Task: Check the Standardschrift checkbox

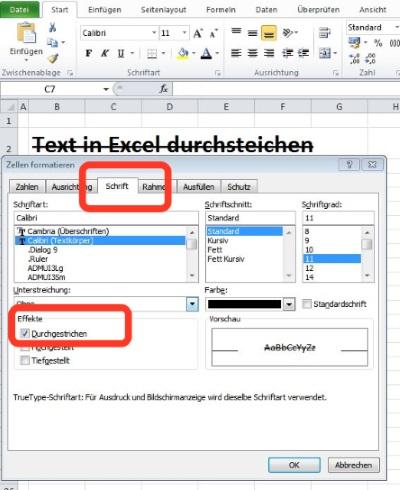Action: pyautogui.click(x=307, y=304)
